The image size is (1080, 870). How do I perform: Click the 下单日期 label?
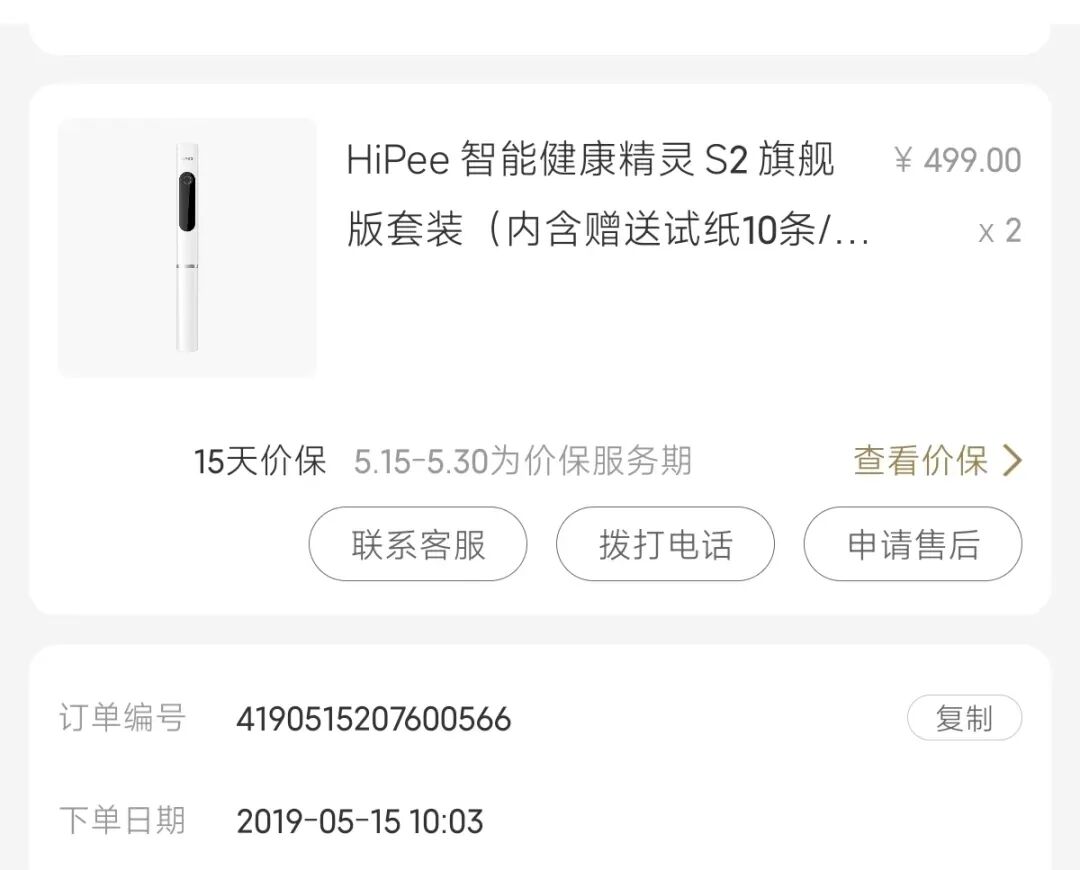tap(122, 821)
